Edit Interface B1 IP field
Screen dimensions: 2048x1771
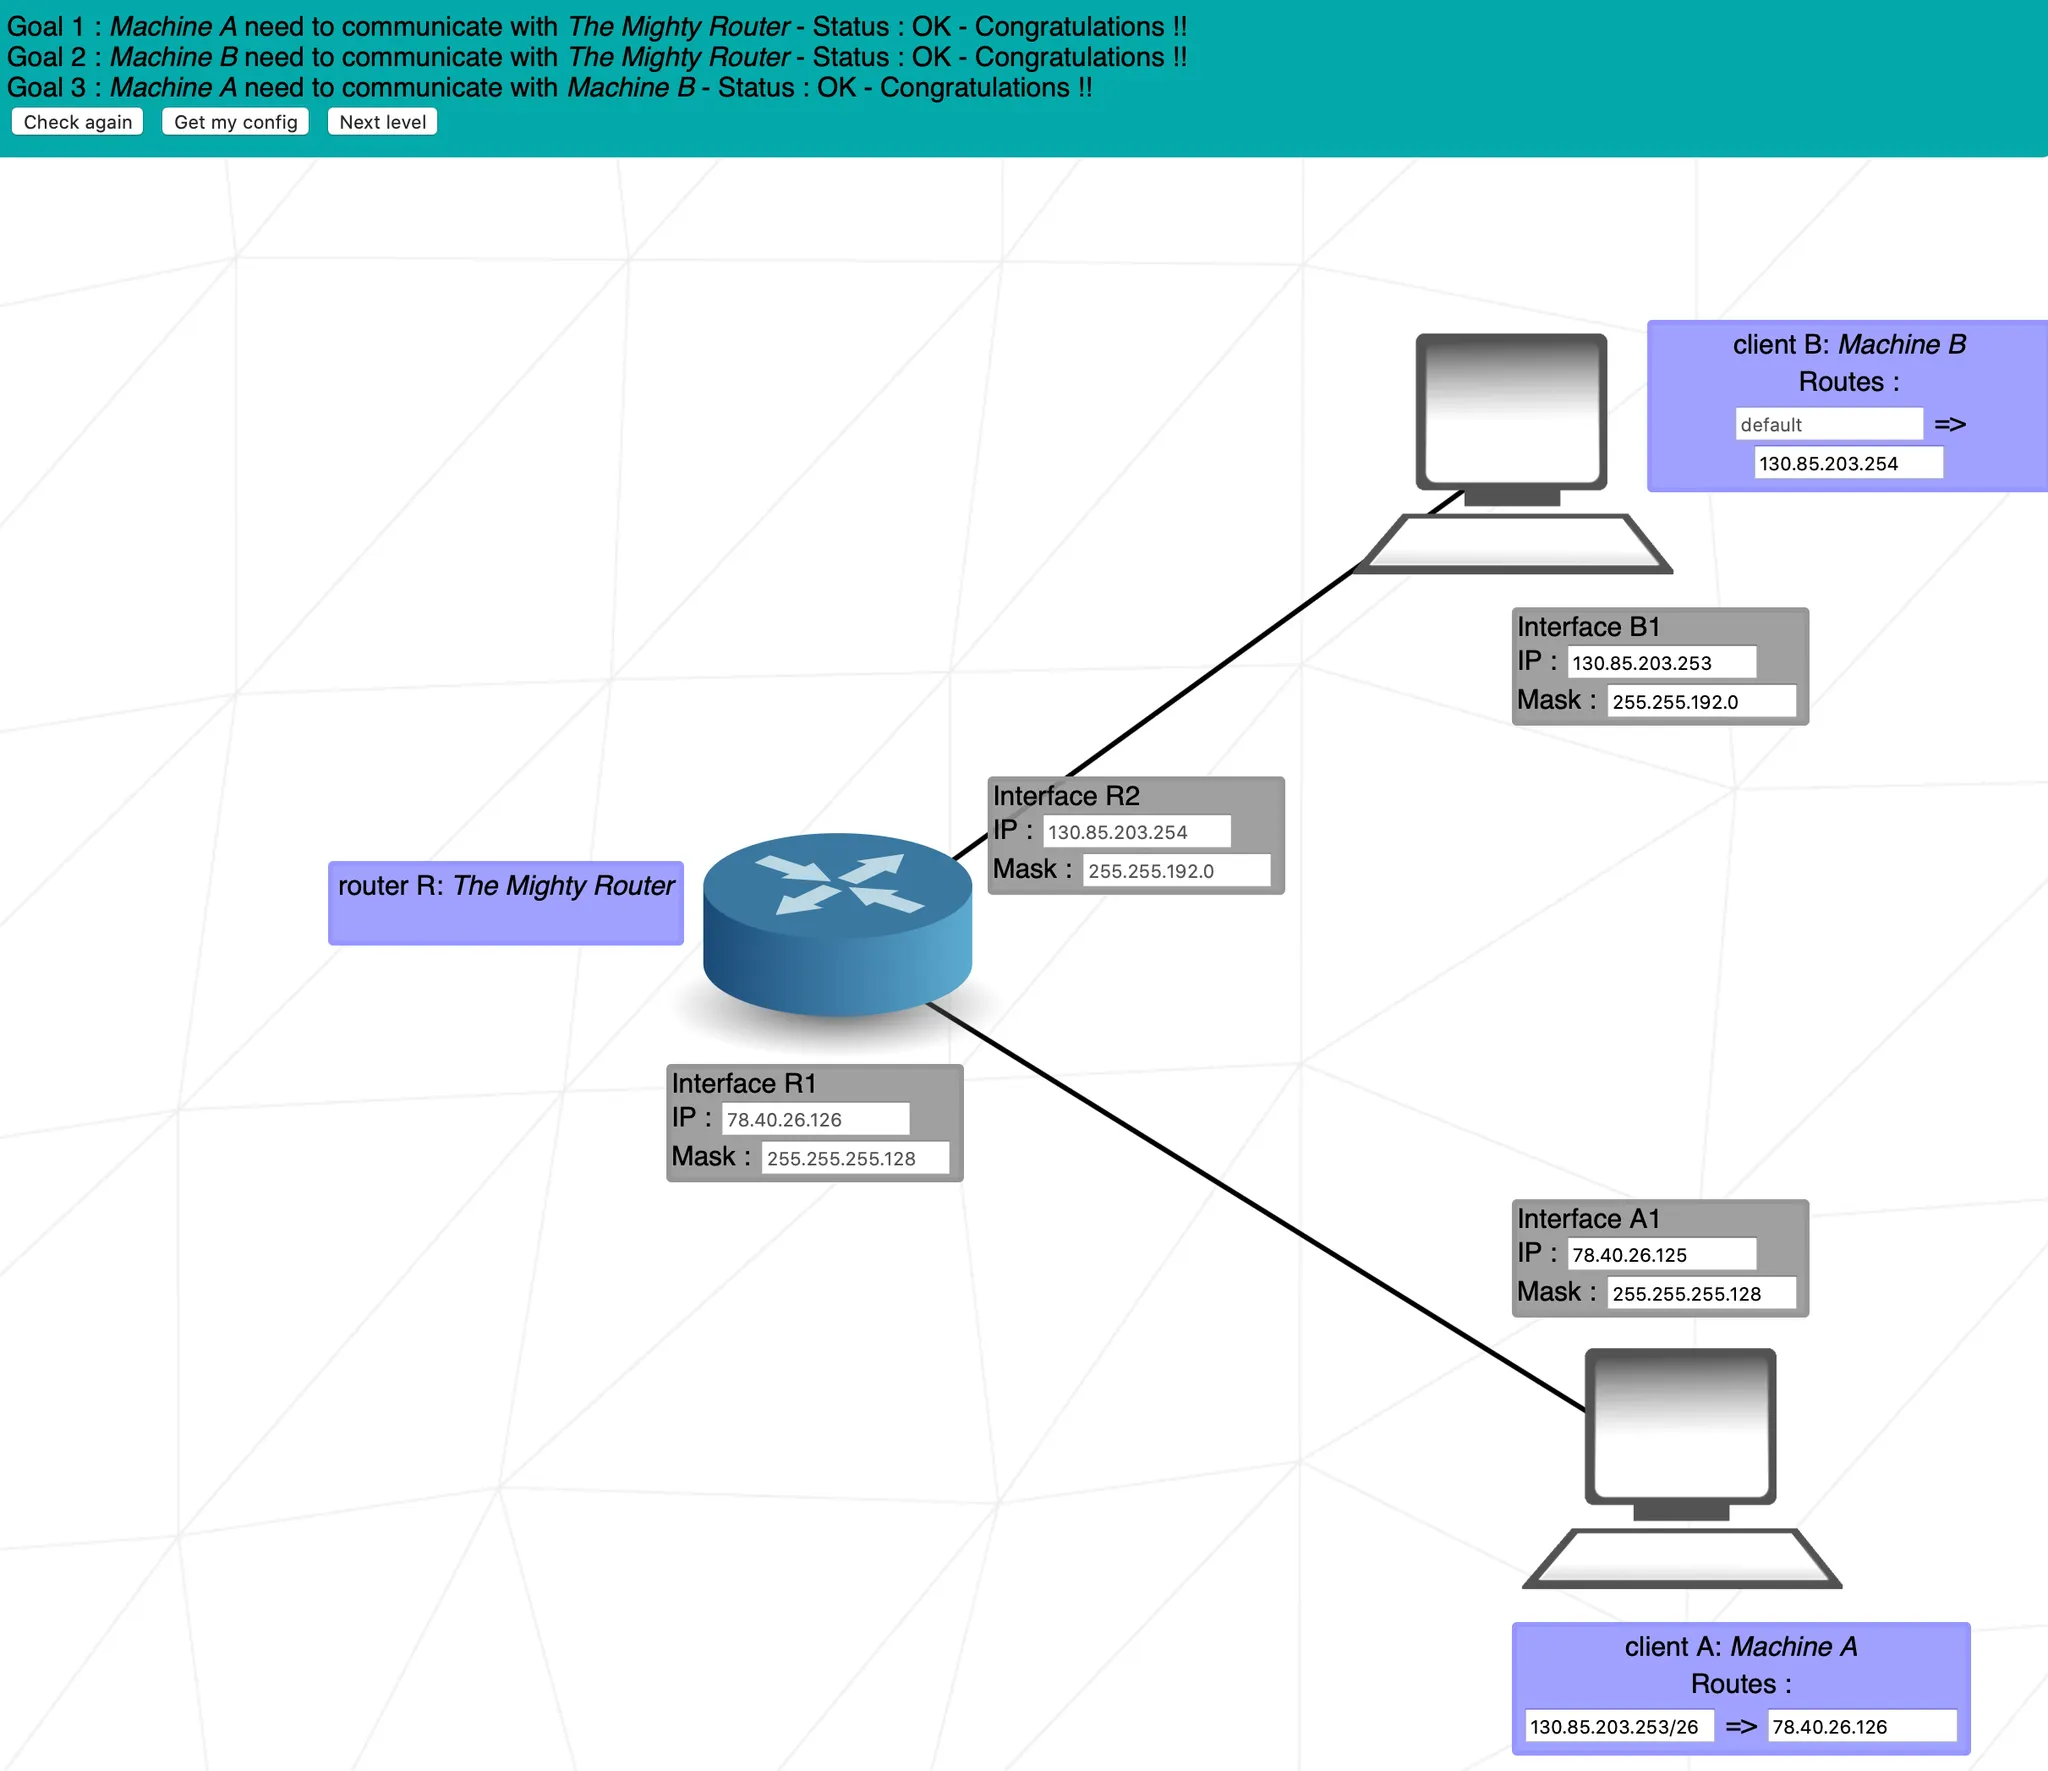(1660, 662)
